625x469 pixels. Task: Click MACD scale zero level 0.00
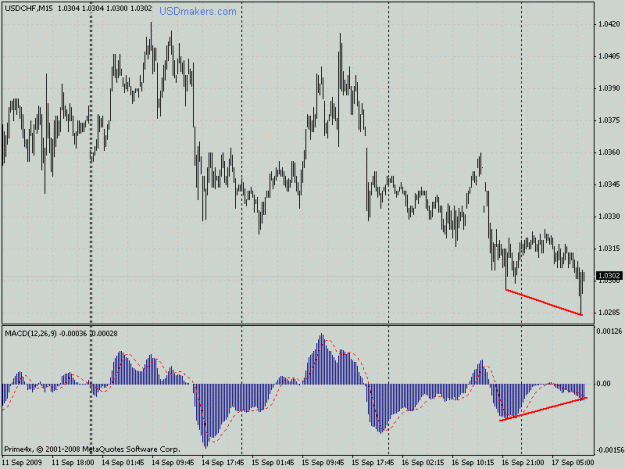coord(604,384)
